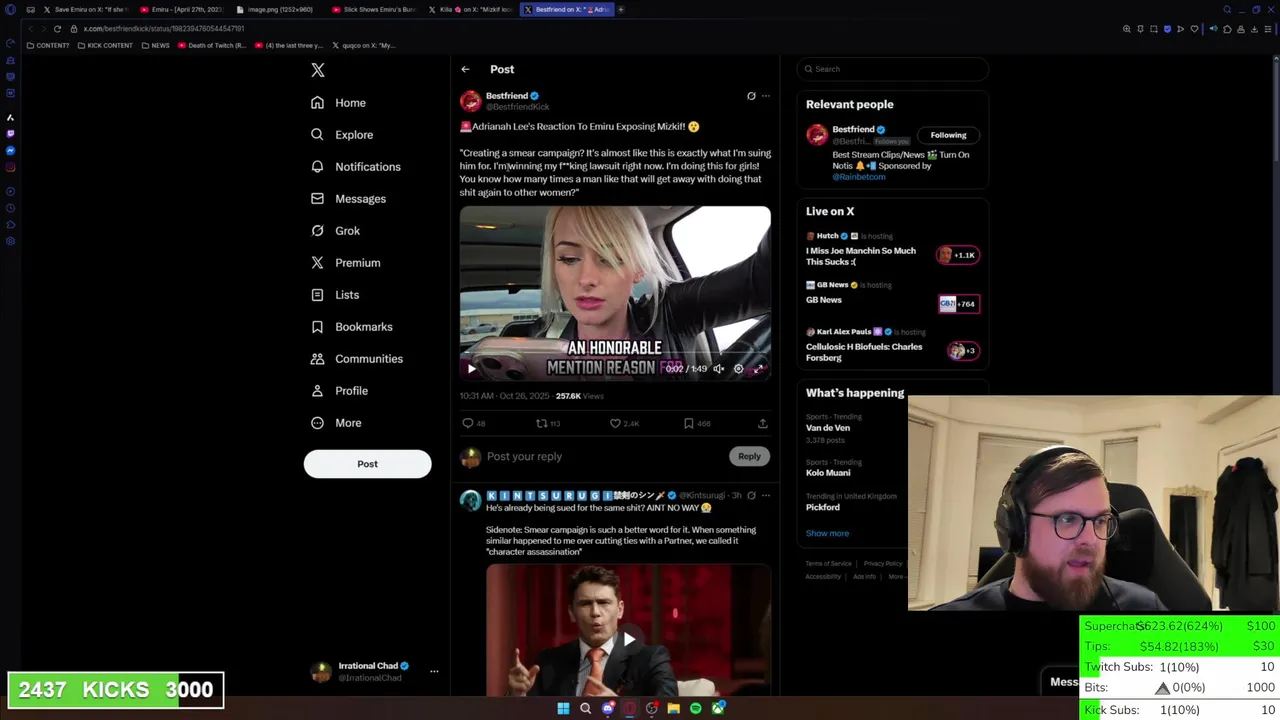
Task: Open a new browser tab
Action: pos(621,10)
